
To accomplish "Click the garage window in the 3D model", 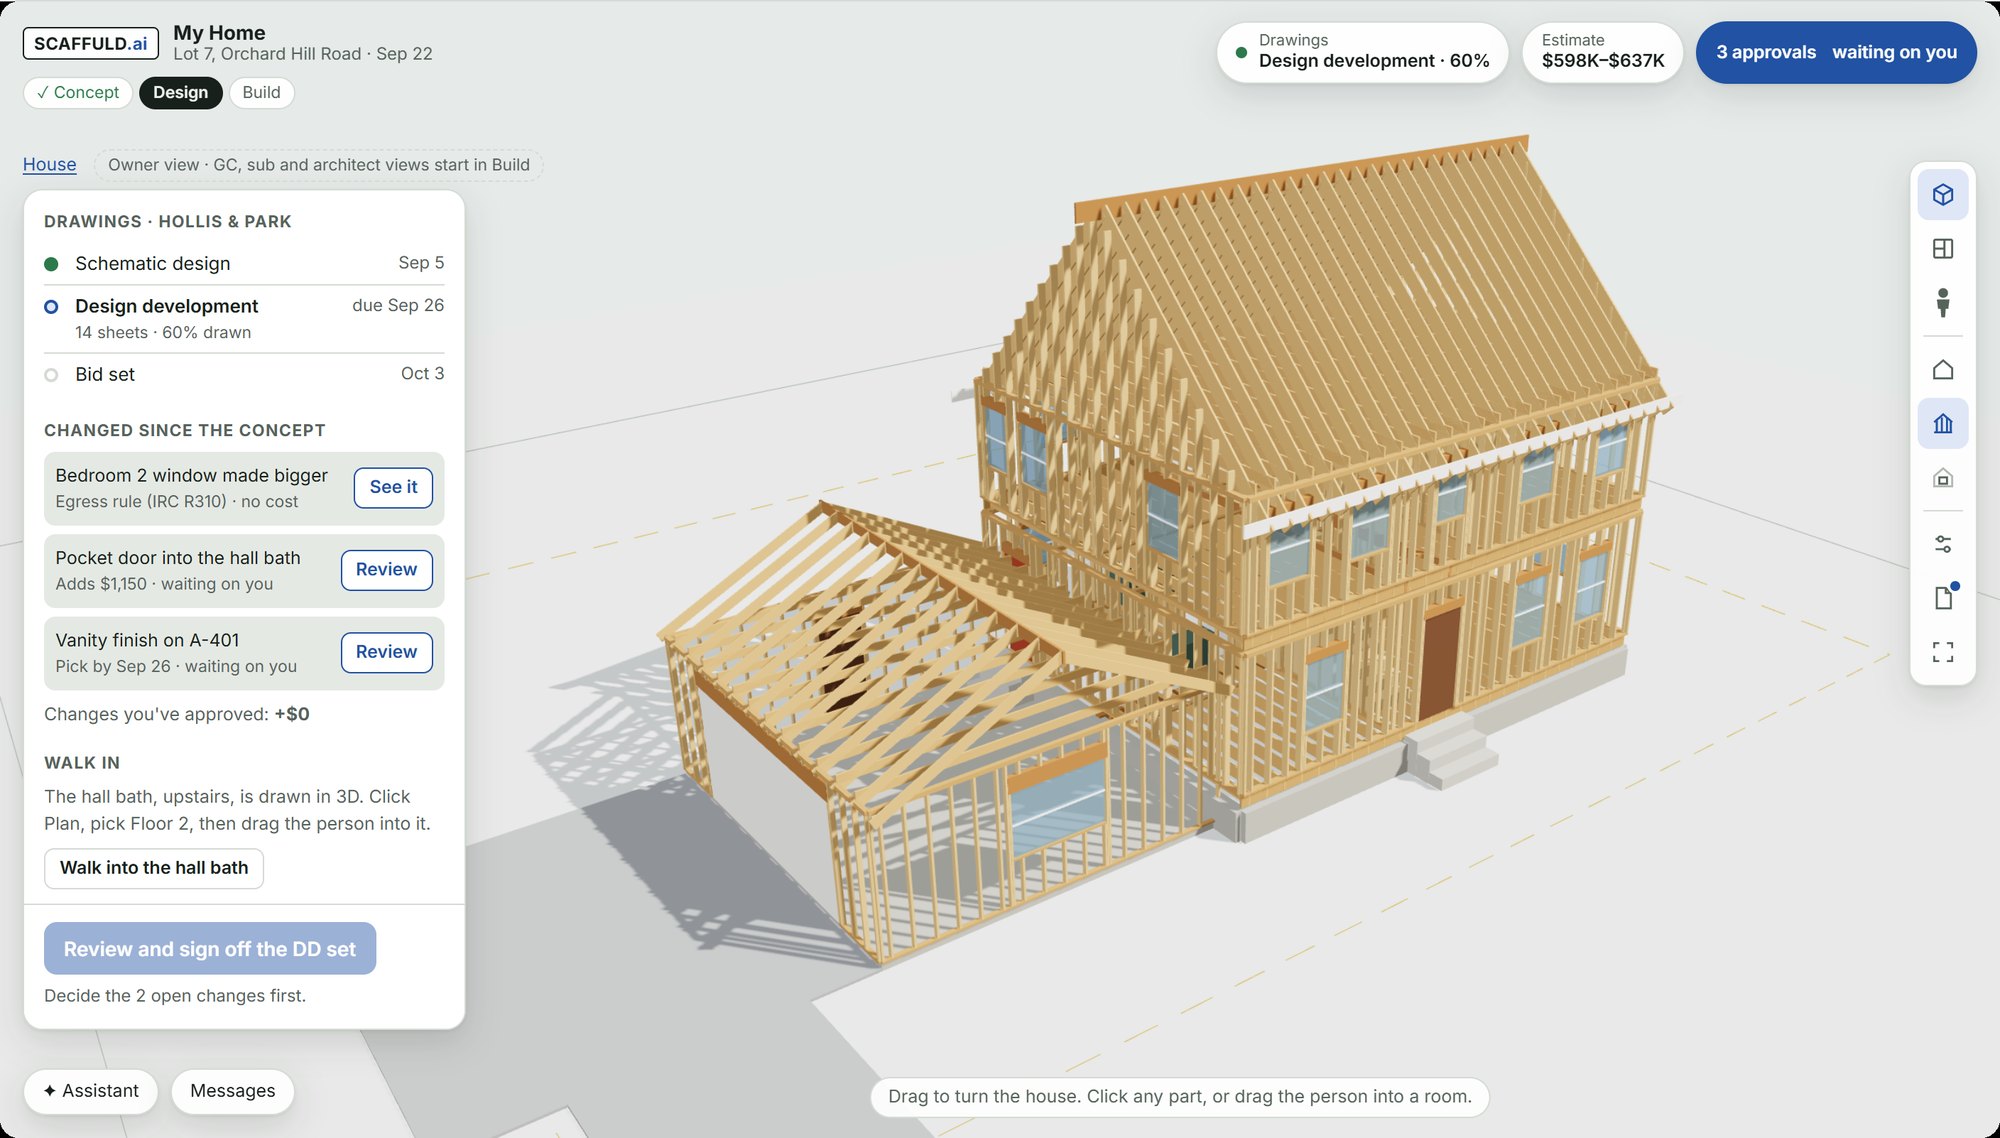I will tap(1059, 808).
